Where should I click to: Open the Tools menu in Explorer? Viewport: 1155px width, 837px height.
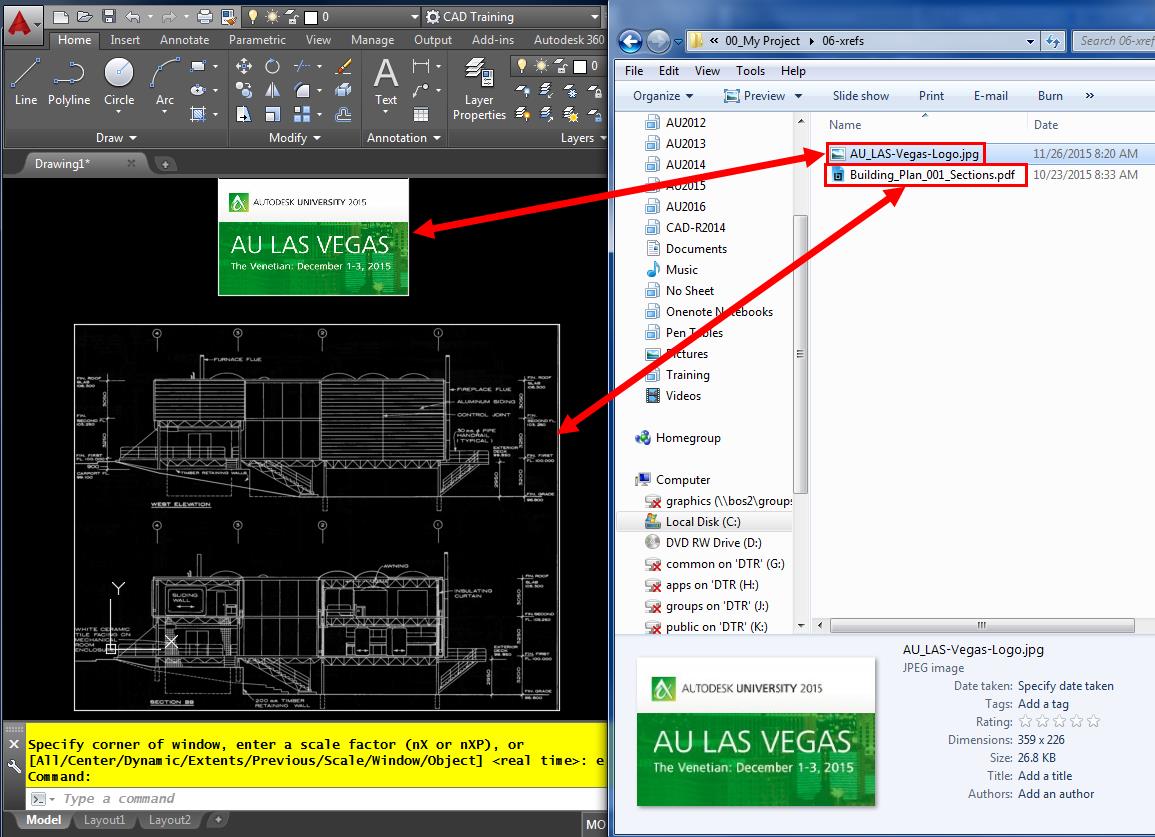tap(750, 70)
